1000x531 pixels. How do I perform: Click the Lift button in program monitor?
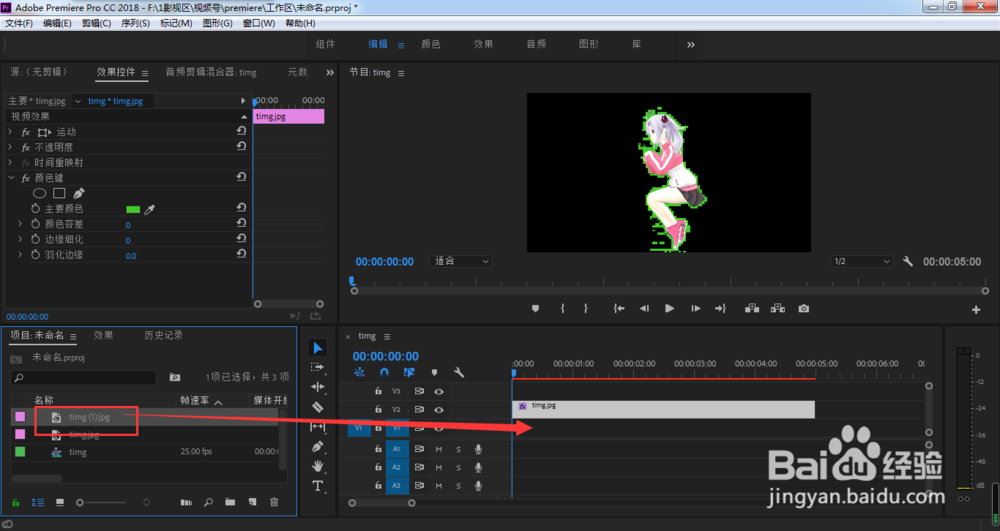click(x=752, y=309)
